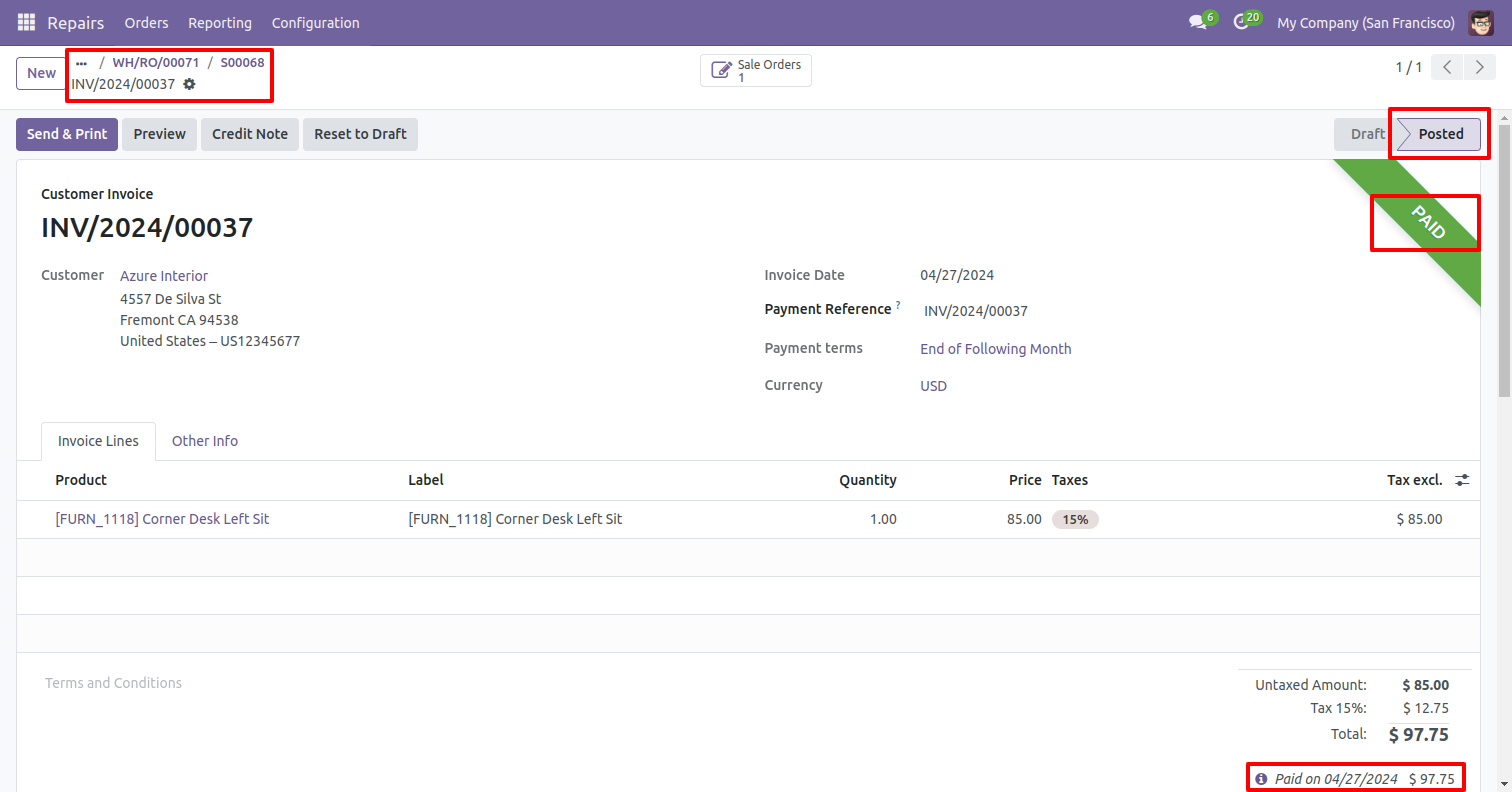1512x792 pixels.
Task: Click the Draft status stage
Action: pyautogui.click(x=1366, y=134)
